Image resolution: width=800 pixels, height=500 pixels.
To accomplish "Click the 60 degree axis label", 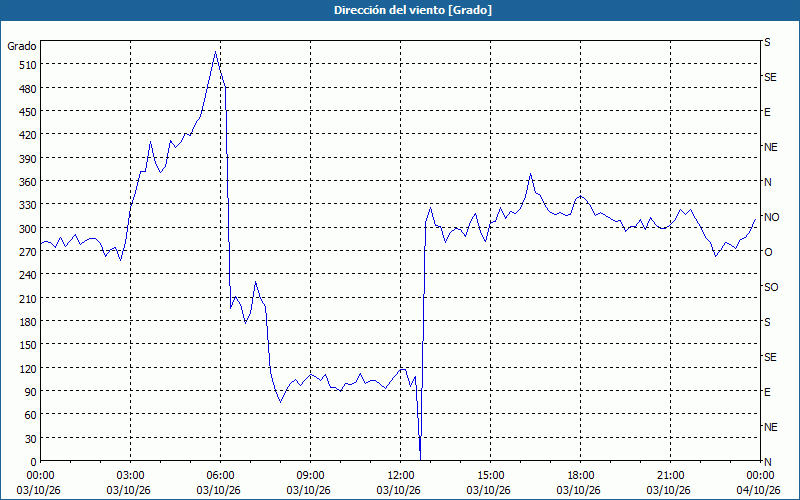I will click(30, 415).
